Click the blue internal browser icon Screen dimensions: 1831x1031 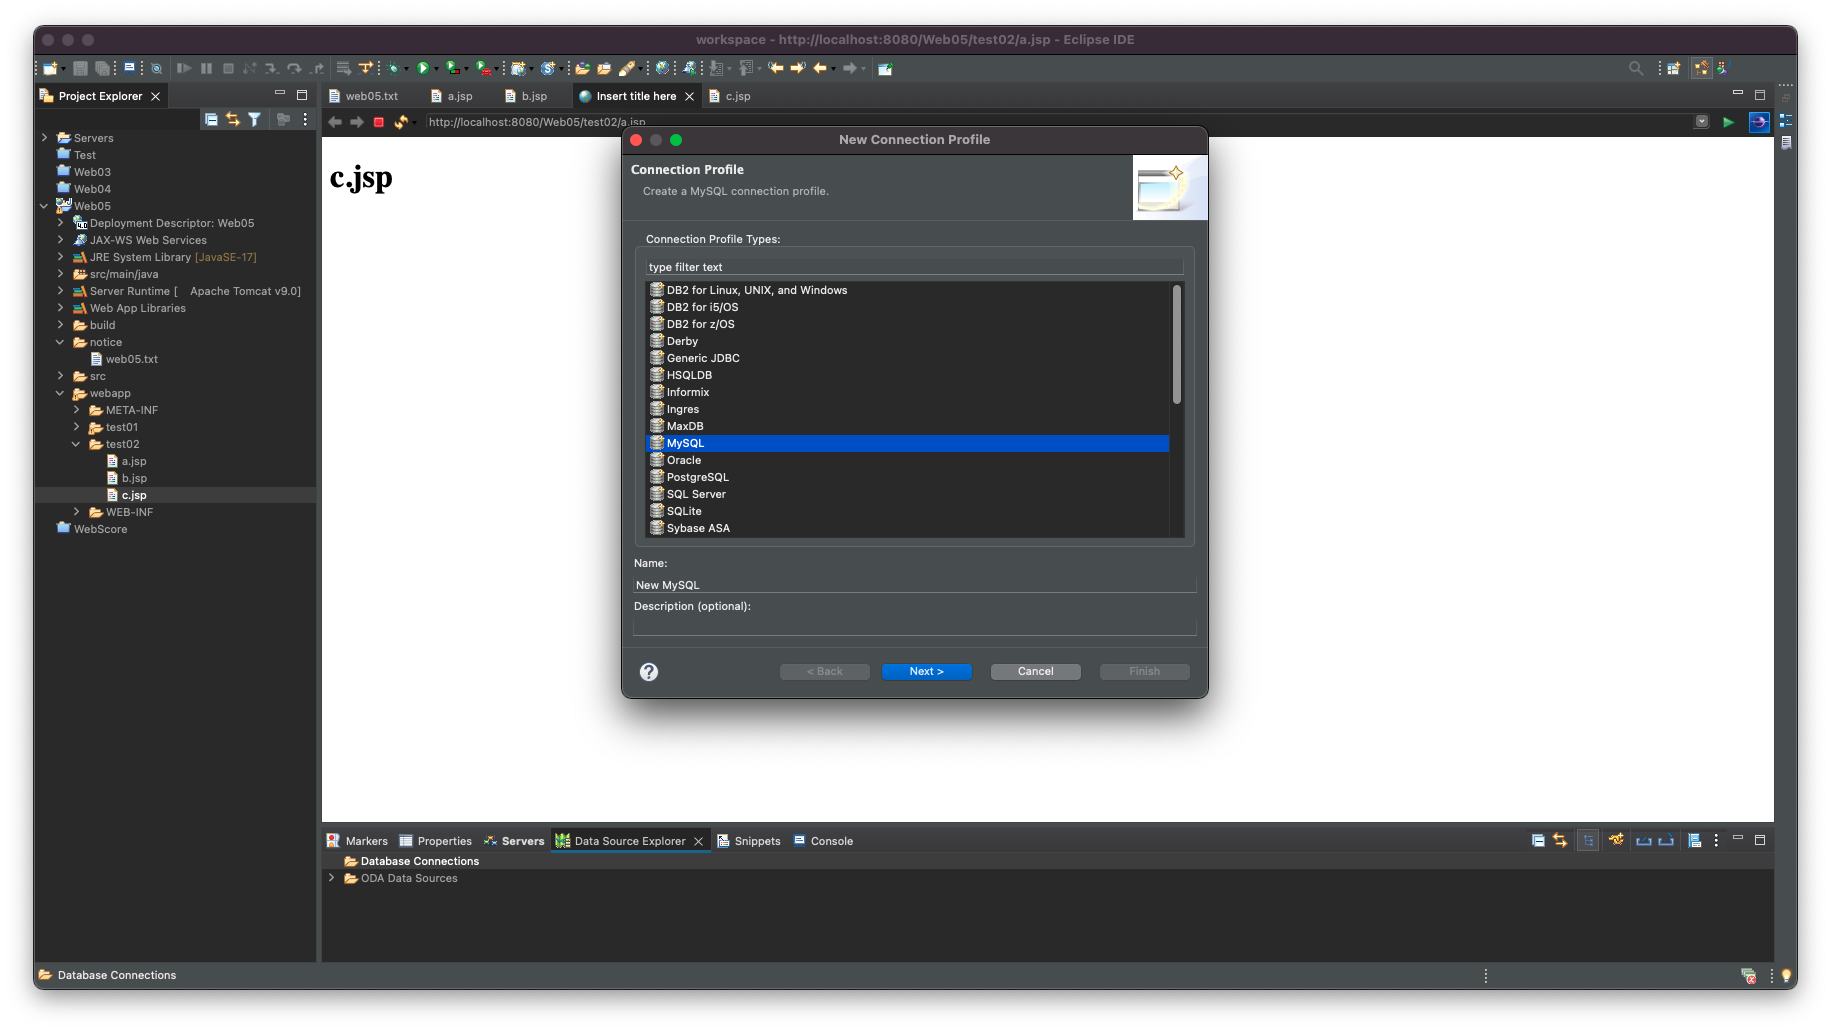[x=1759, y=122]
